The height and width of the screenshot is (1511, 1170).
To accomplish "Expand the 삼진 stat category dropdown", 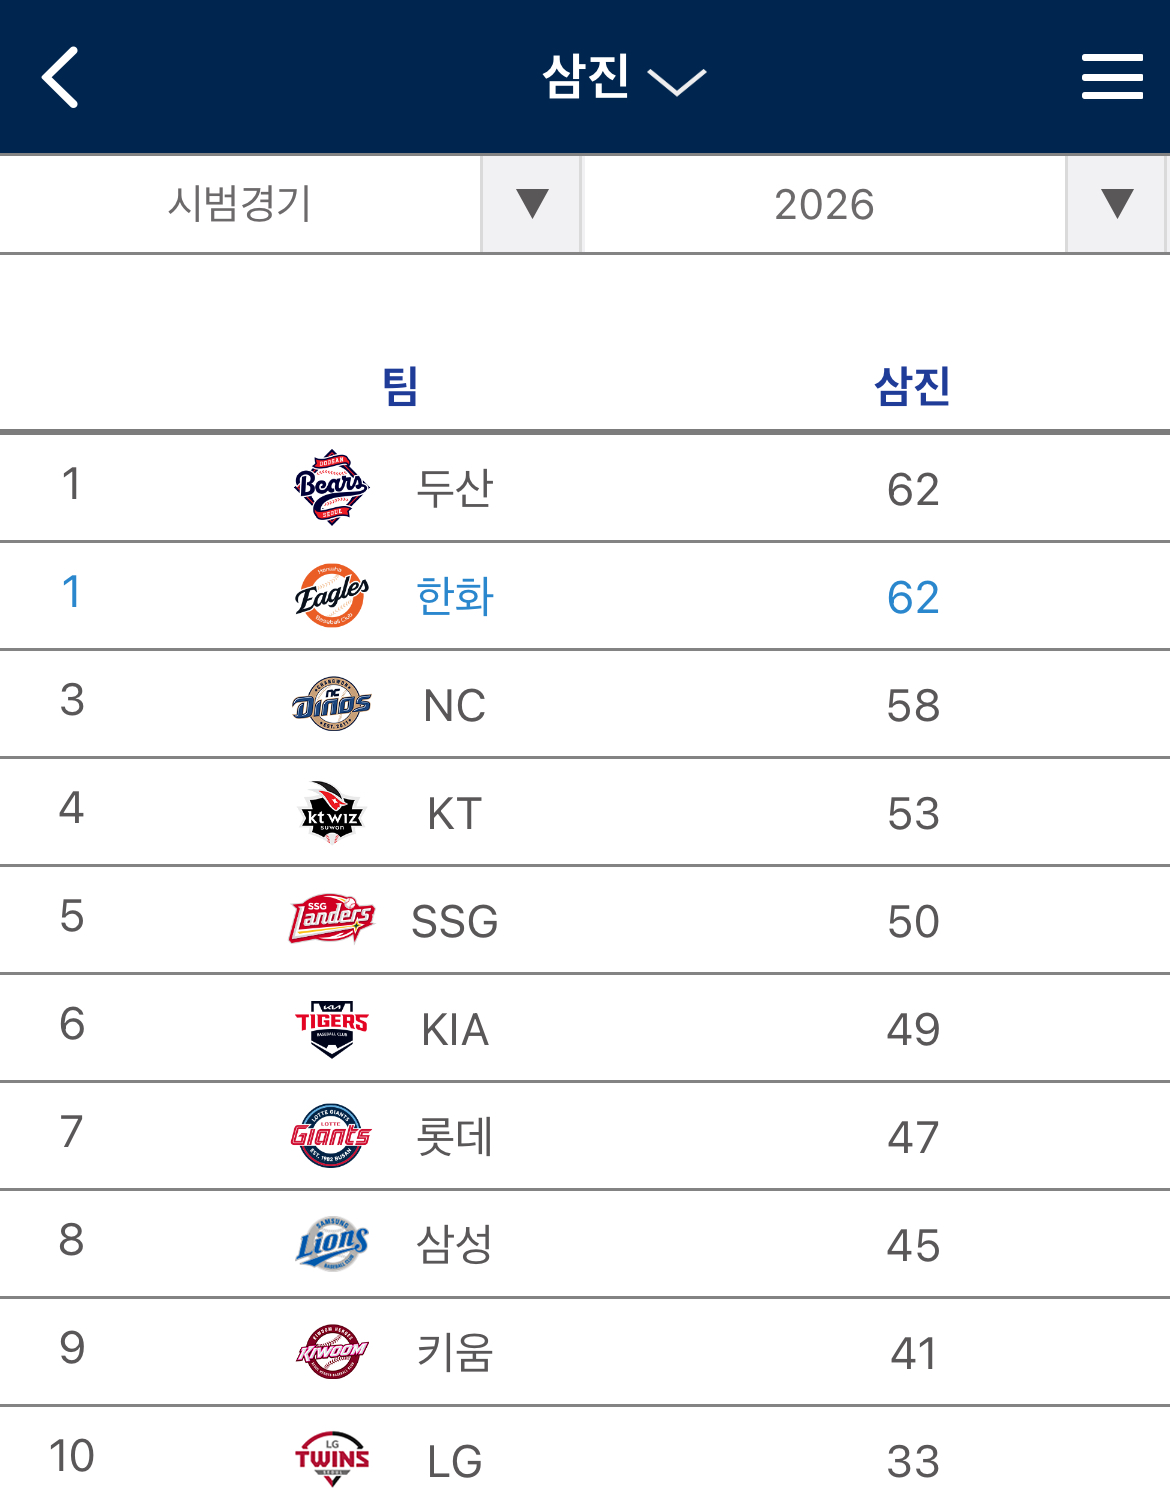I will pos(624,77).
